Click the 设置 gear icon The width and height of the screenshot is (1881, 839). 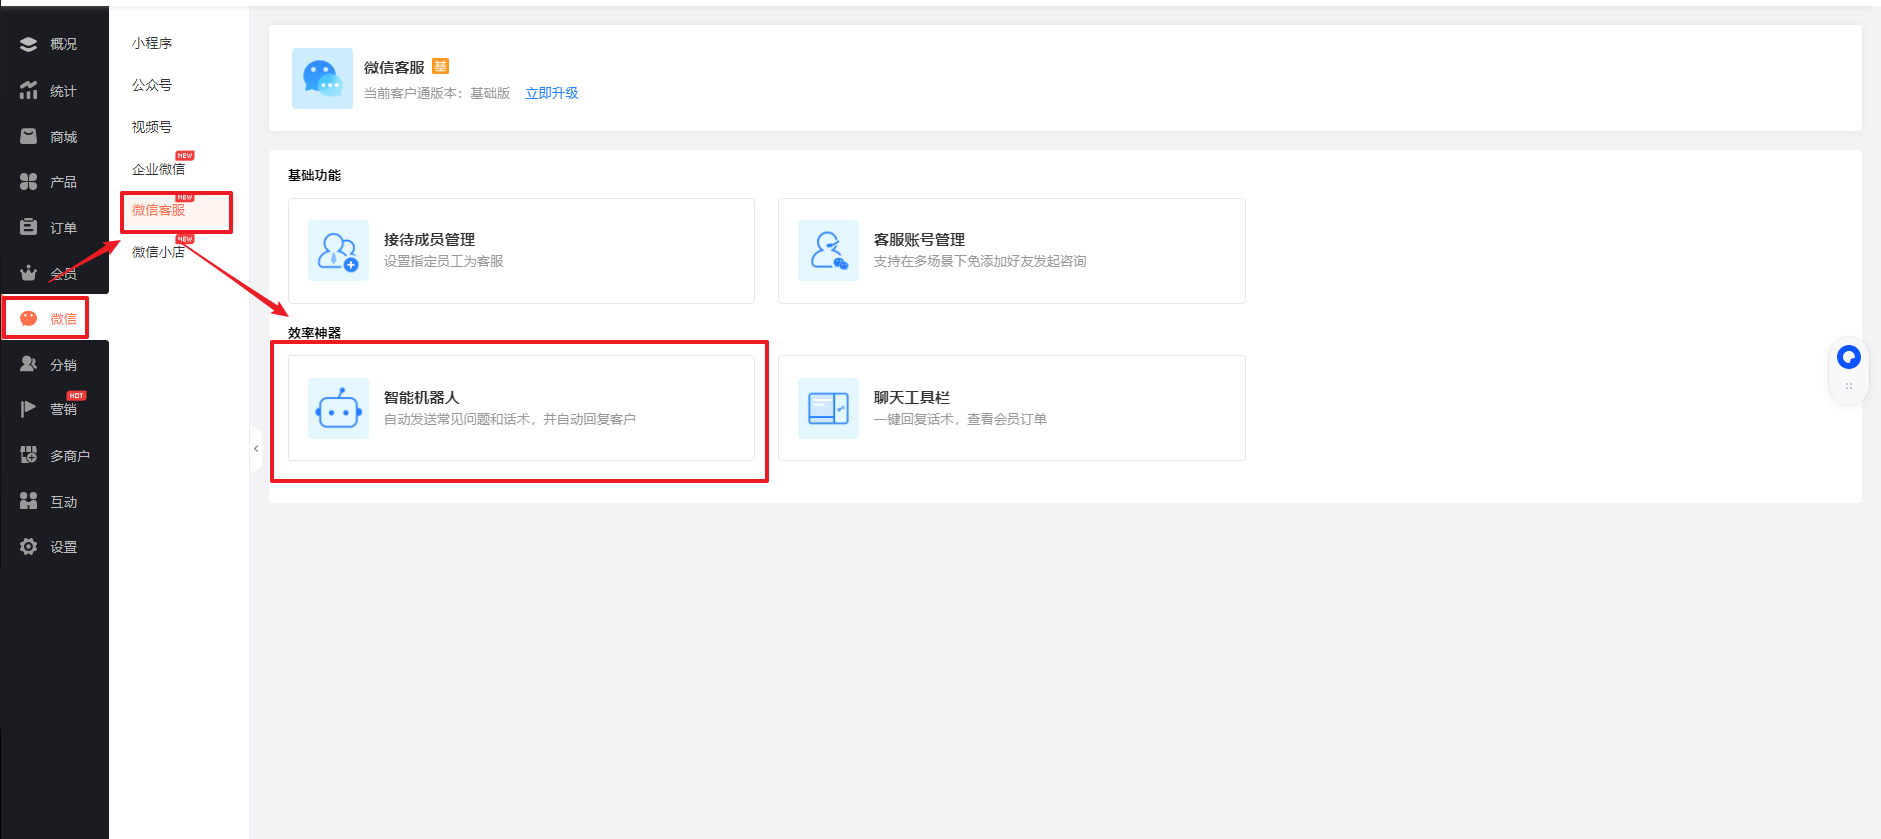[28, 547]
